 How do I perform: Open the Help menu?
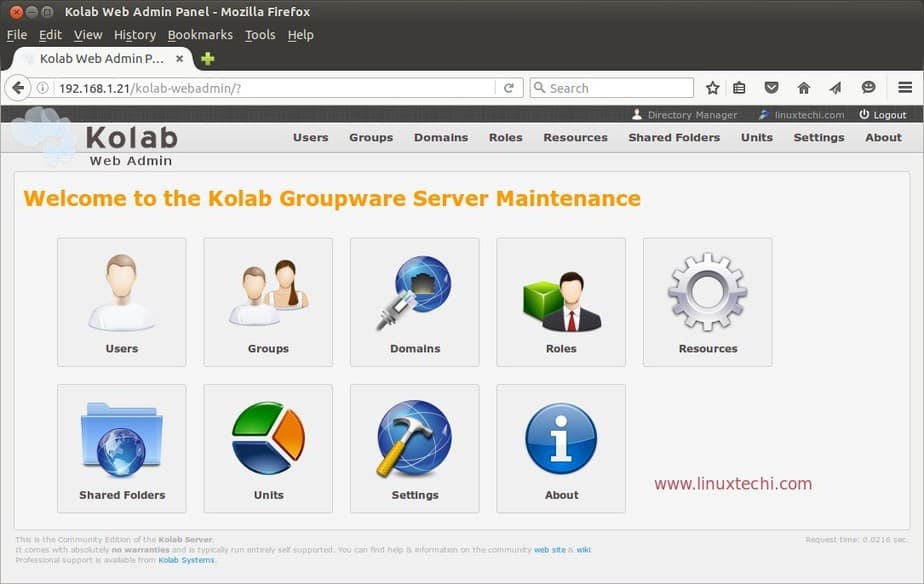pyautogui.click(x=301, y=35)
